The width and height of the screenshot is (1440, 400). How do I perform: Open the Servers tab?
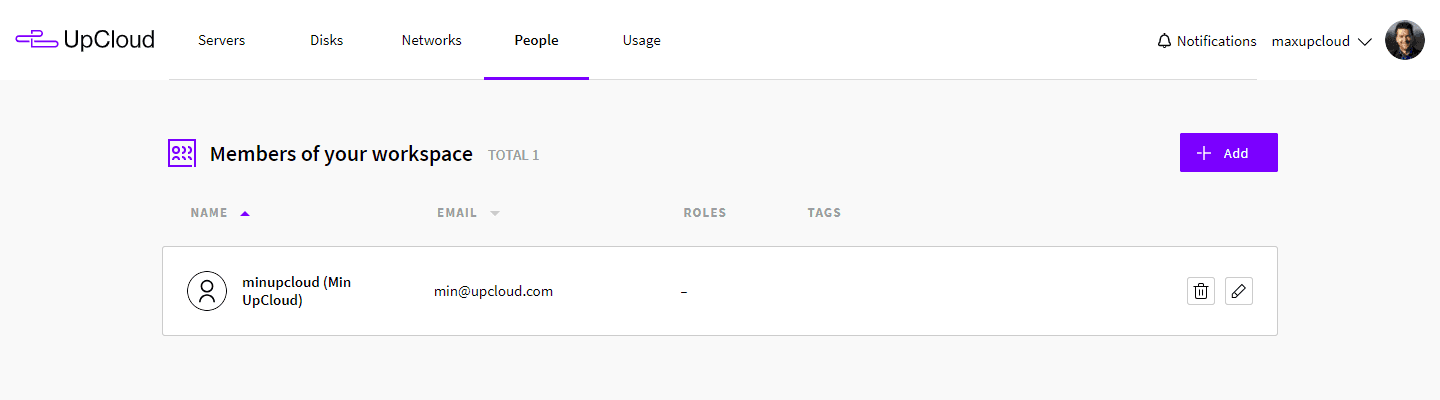221,40
